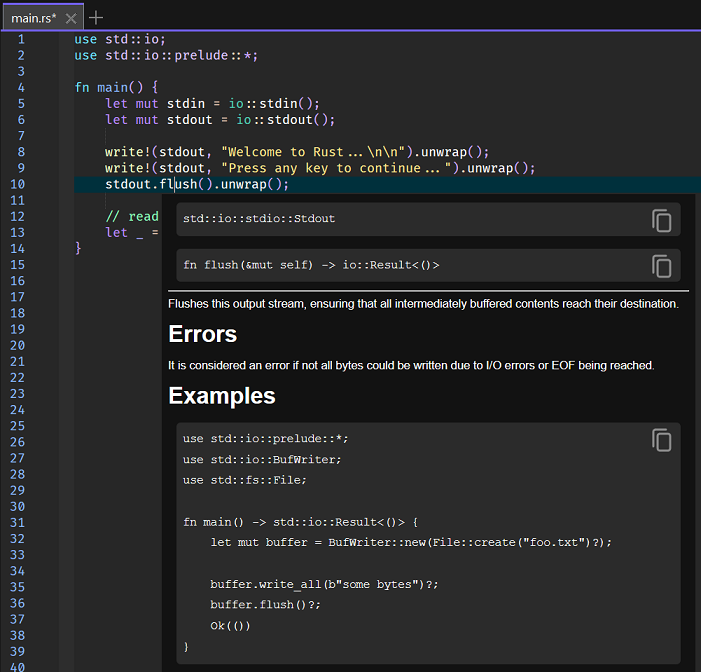Click 'stdout.flush().unwrap();' highlighted line
The height and width of the screenshot is (672, 701).
(197, 184)
